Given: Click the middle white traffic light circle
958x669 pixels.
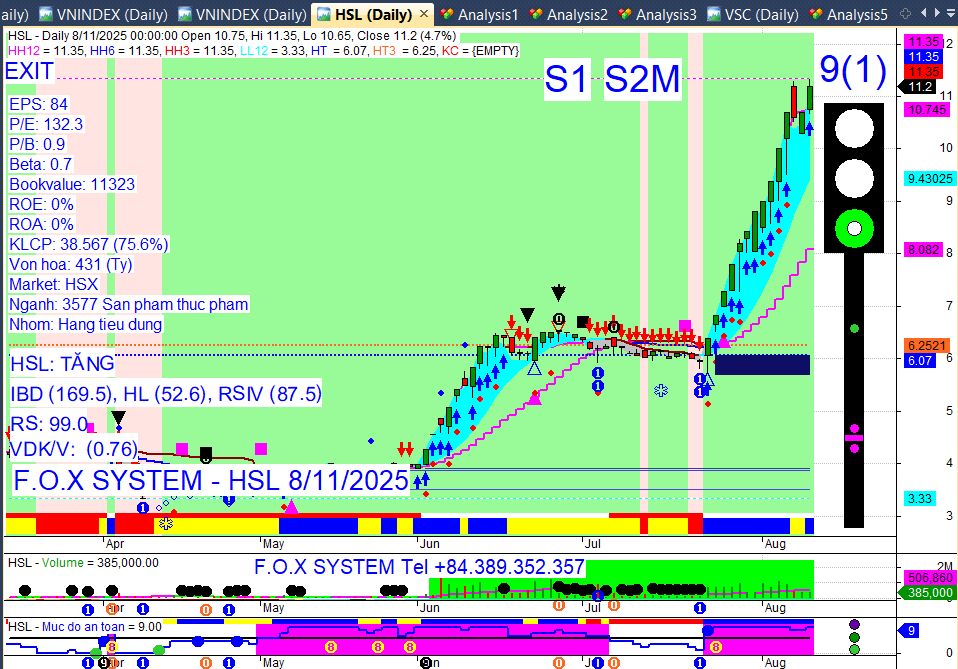Looking at the screenshot, I should 854,178.
